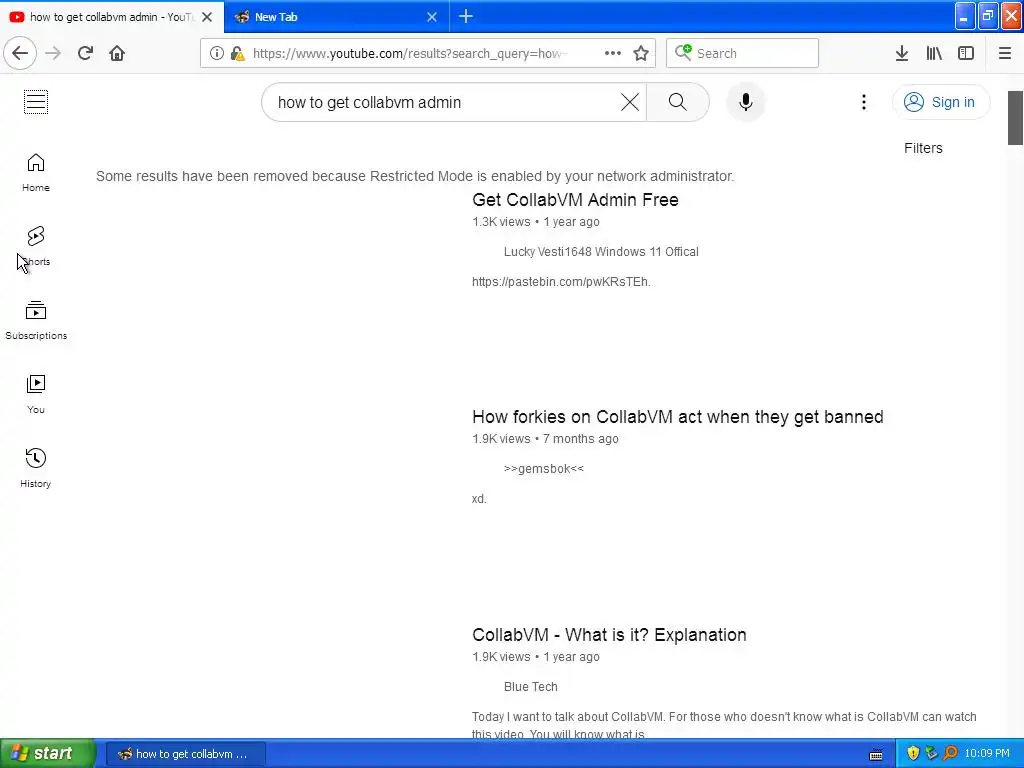Screen dimensions: 1024x768
Task: Go to YouTube Home in sidebar
Action: pyautogui.click(x=36, y=172)
